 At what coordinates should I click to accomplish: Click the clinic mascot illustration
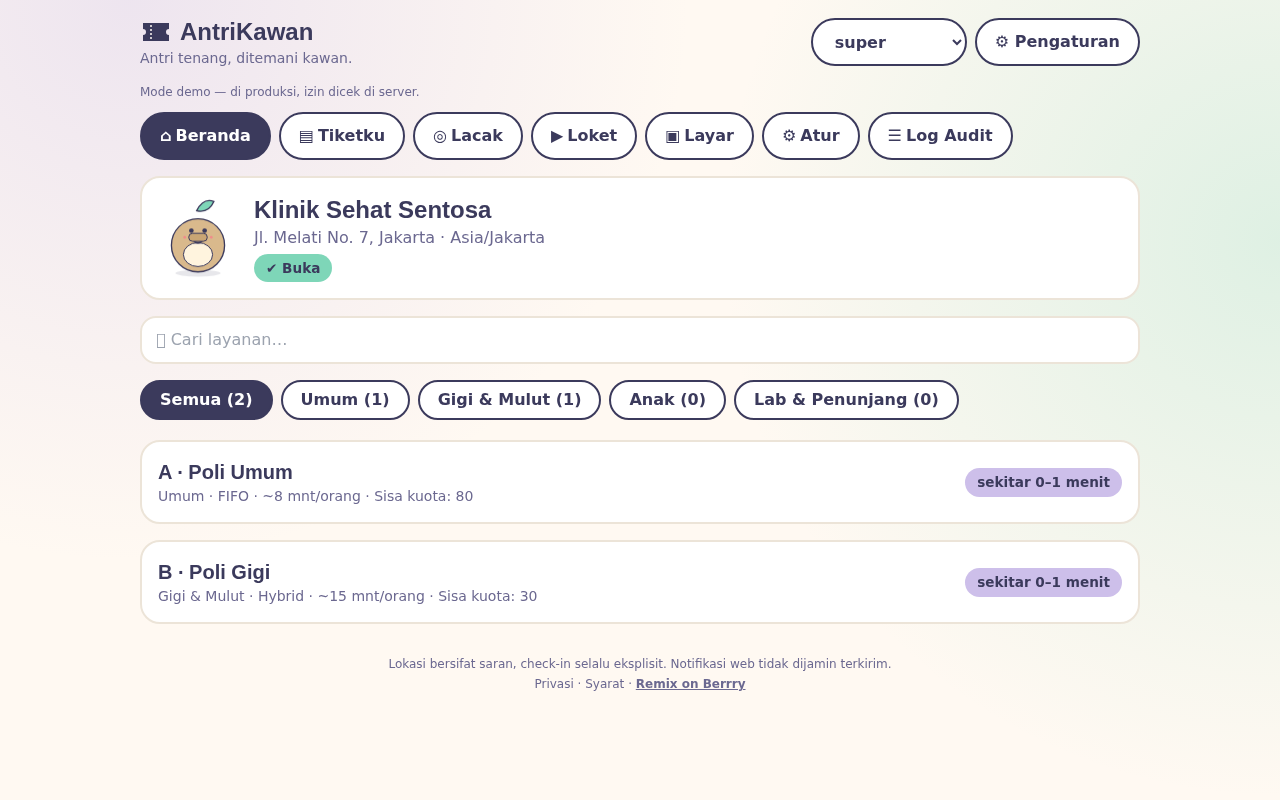[198, 238]
